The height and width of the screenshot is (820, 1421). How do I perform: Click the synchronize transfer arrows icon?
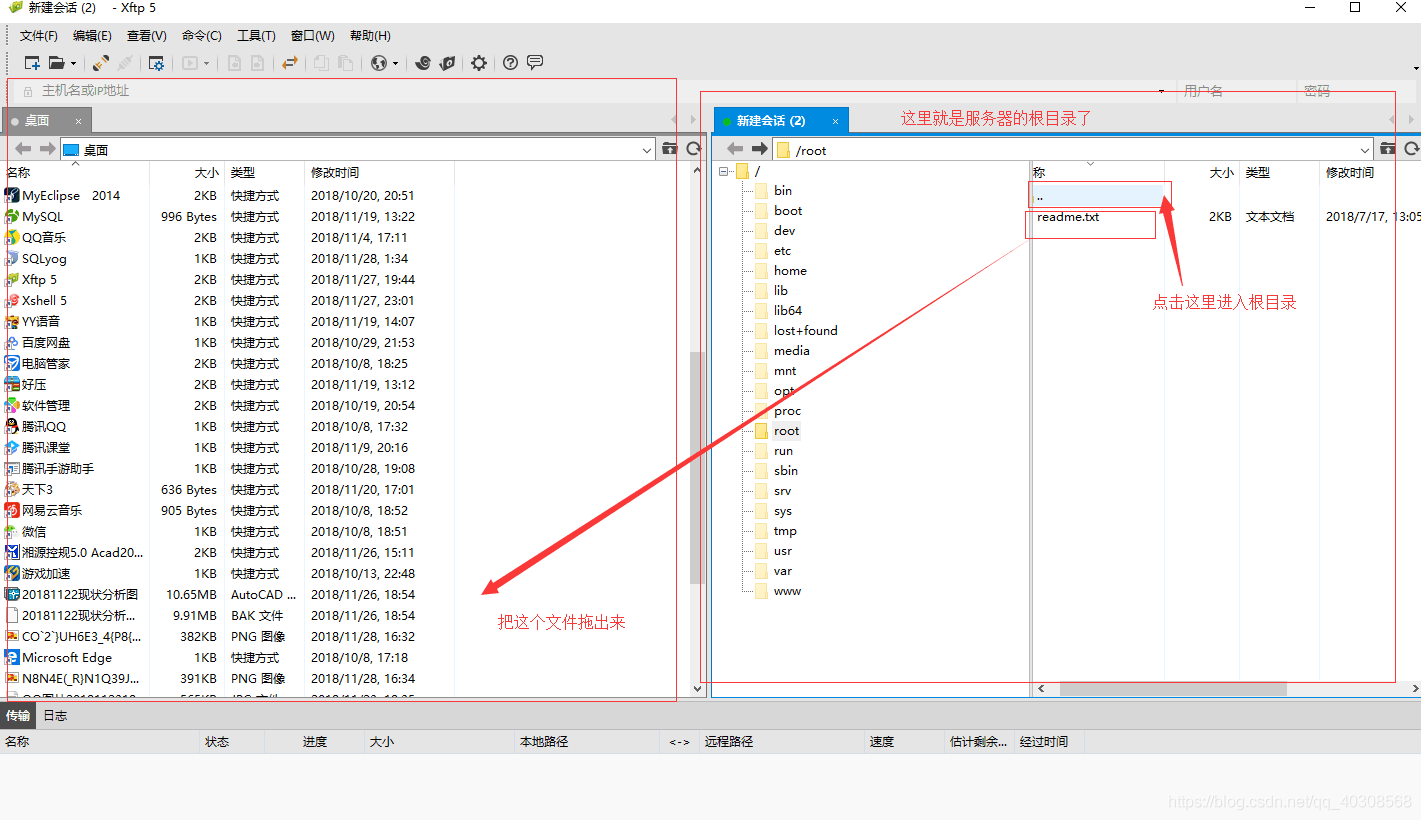290,63
